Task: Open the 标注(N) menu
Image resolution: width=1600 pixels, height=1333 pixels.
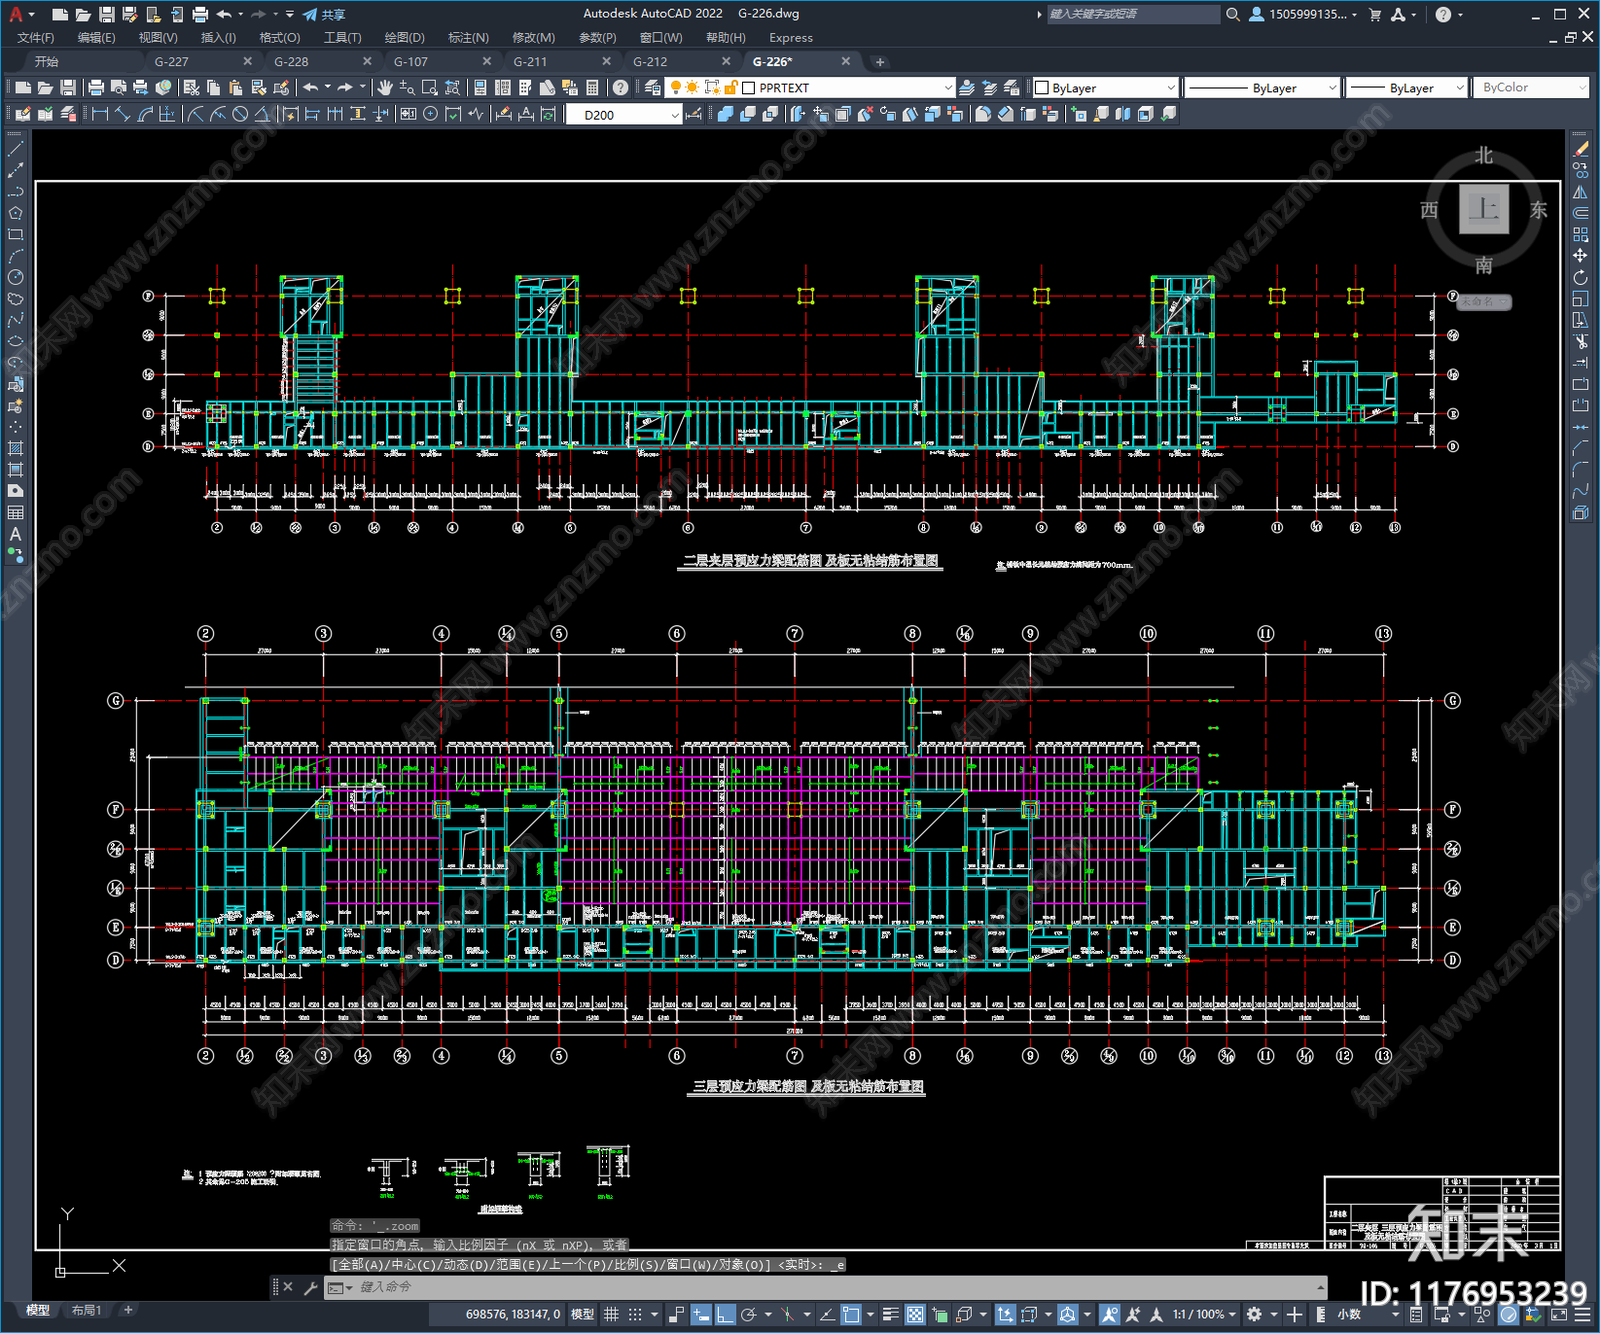Action: pyautogui.click(x=468, y=38)
